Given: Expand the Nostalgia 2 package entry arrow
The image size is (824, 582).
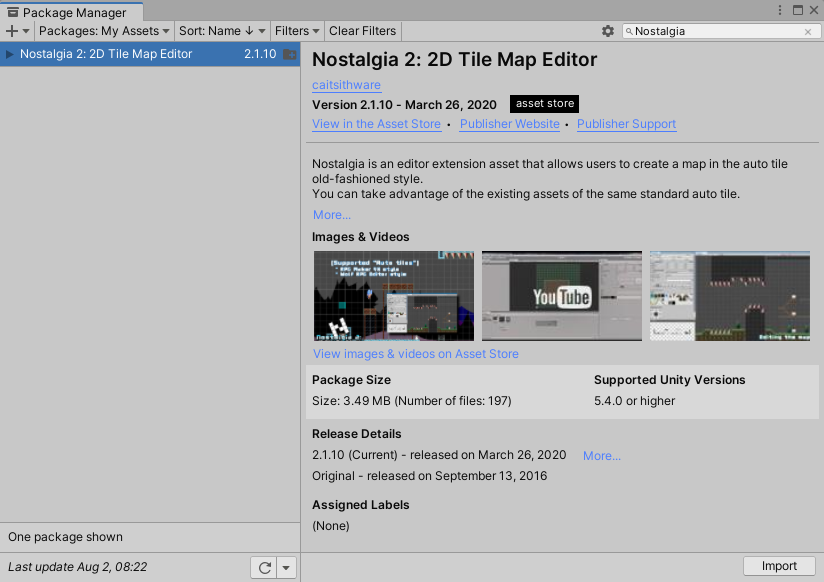Looking at the screenshot, I should click(10, 54).
